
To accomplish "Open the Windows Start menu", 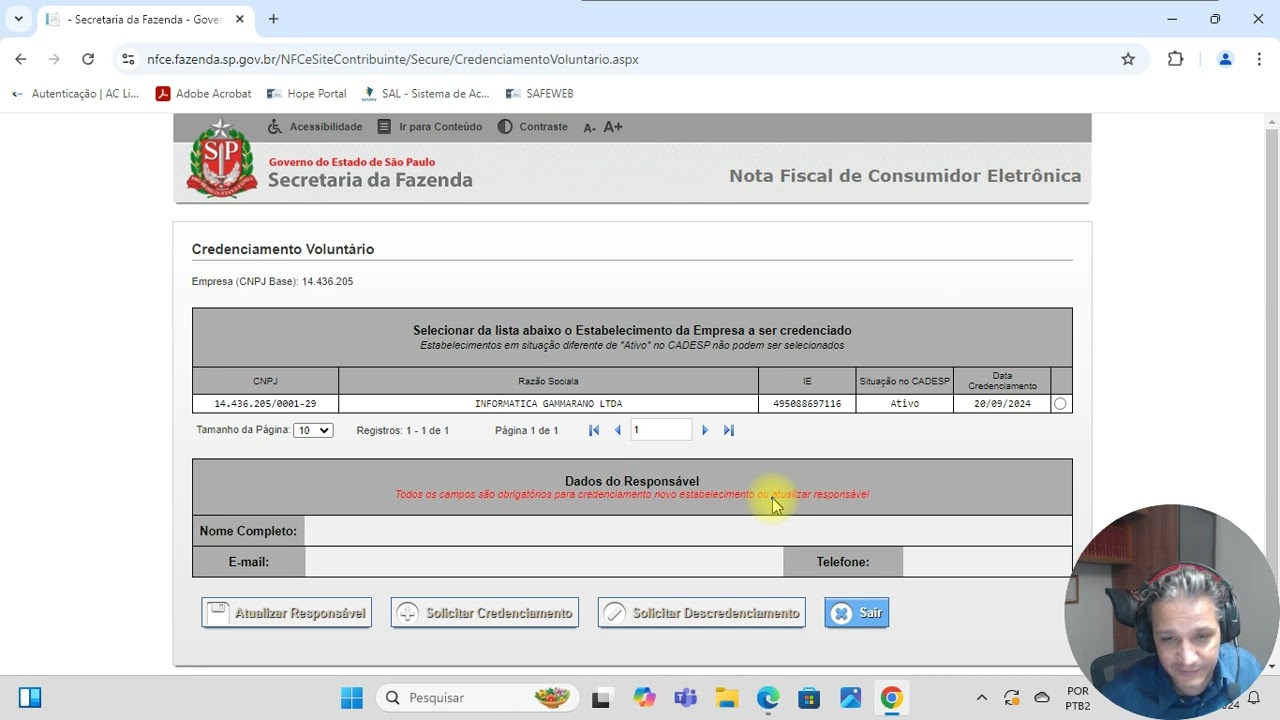I will coord(352,698).
